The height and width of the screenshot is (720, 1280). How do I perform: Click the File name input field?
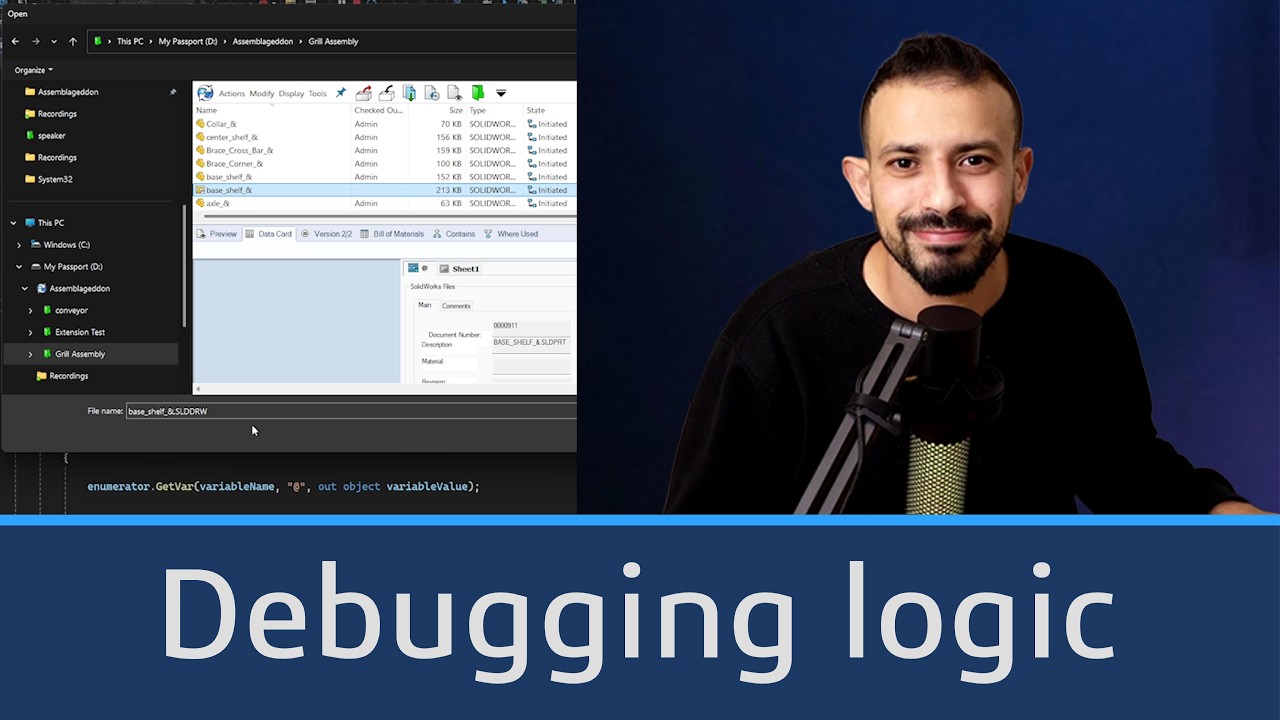351,411
